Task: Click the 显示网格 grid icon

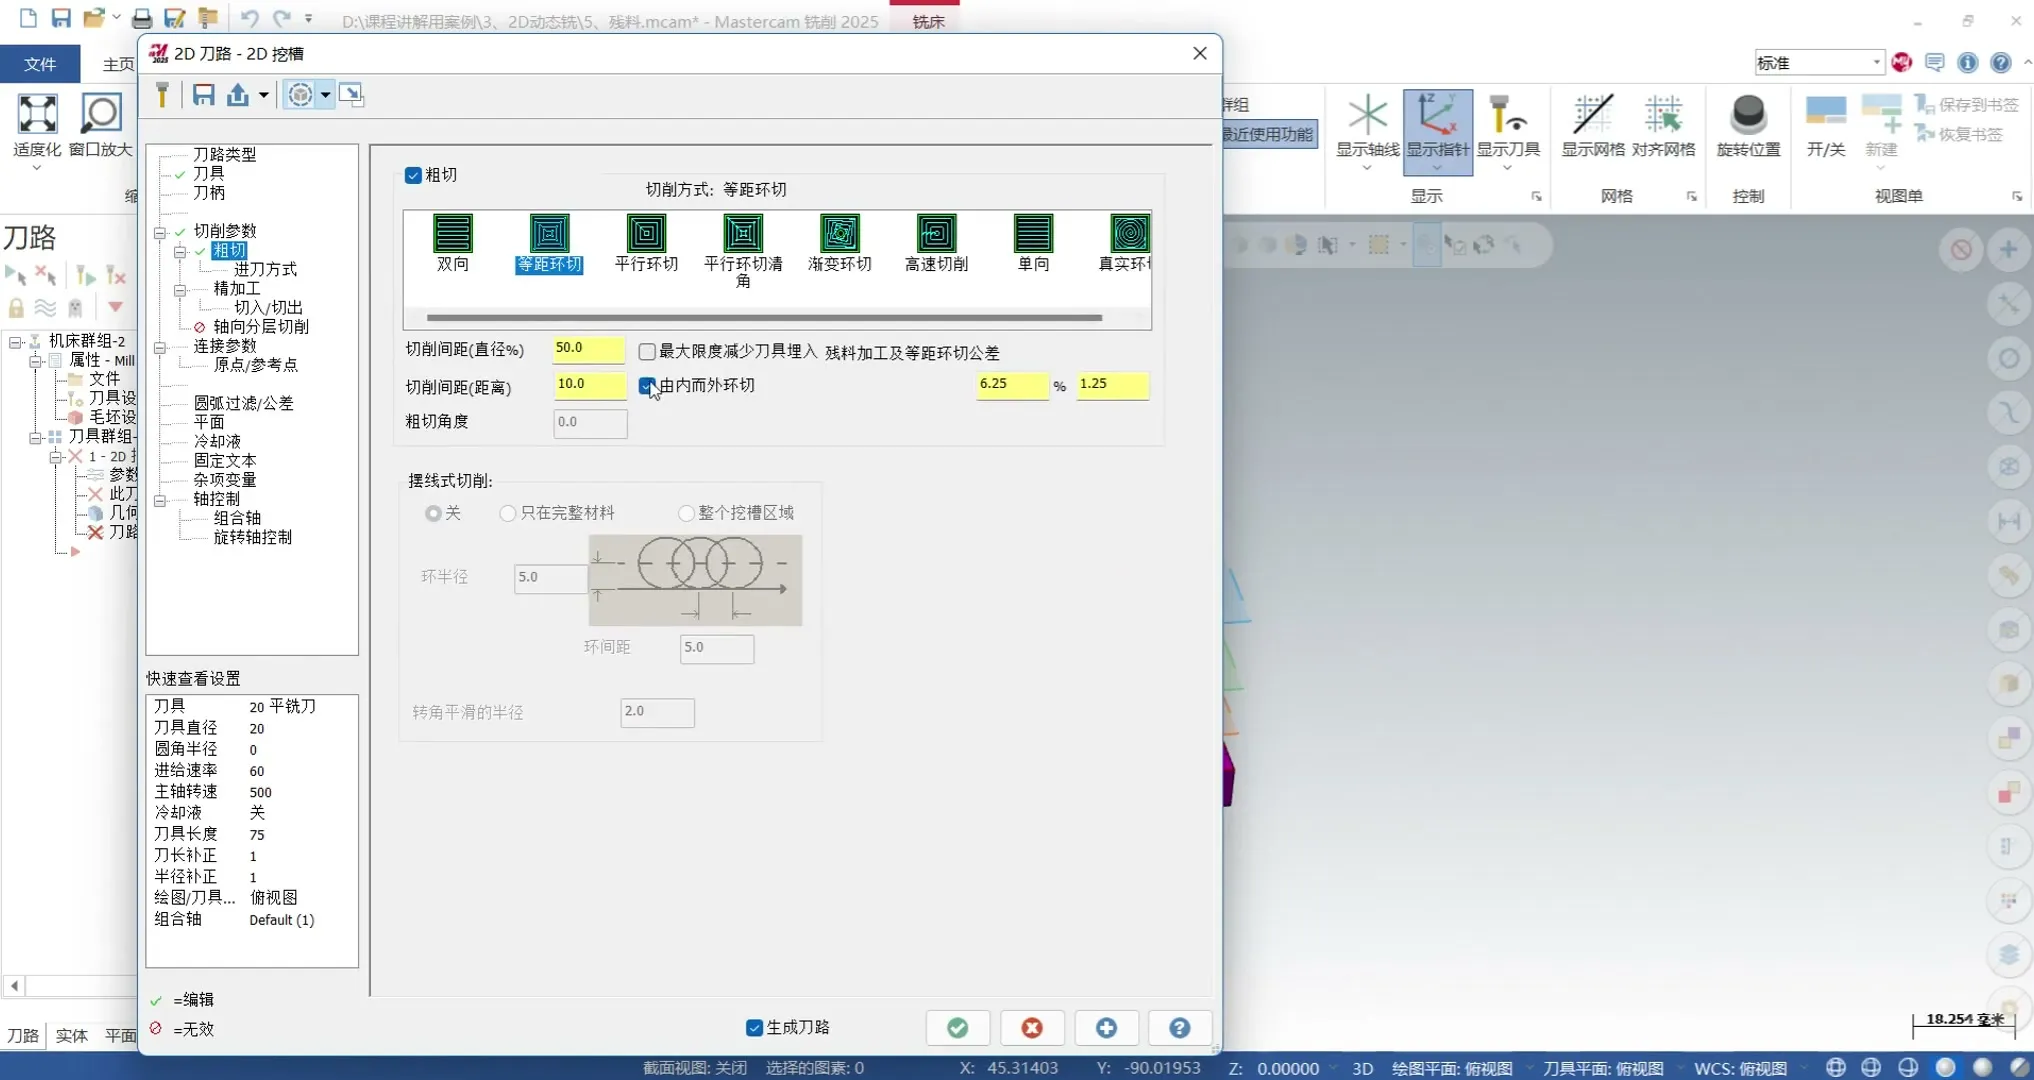Action: [x=1592, y=120]
